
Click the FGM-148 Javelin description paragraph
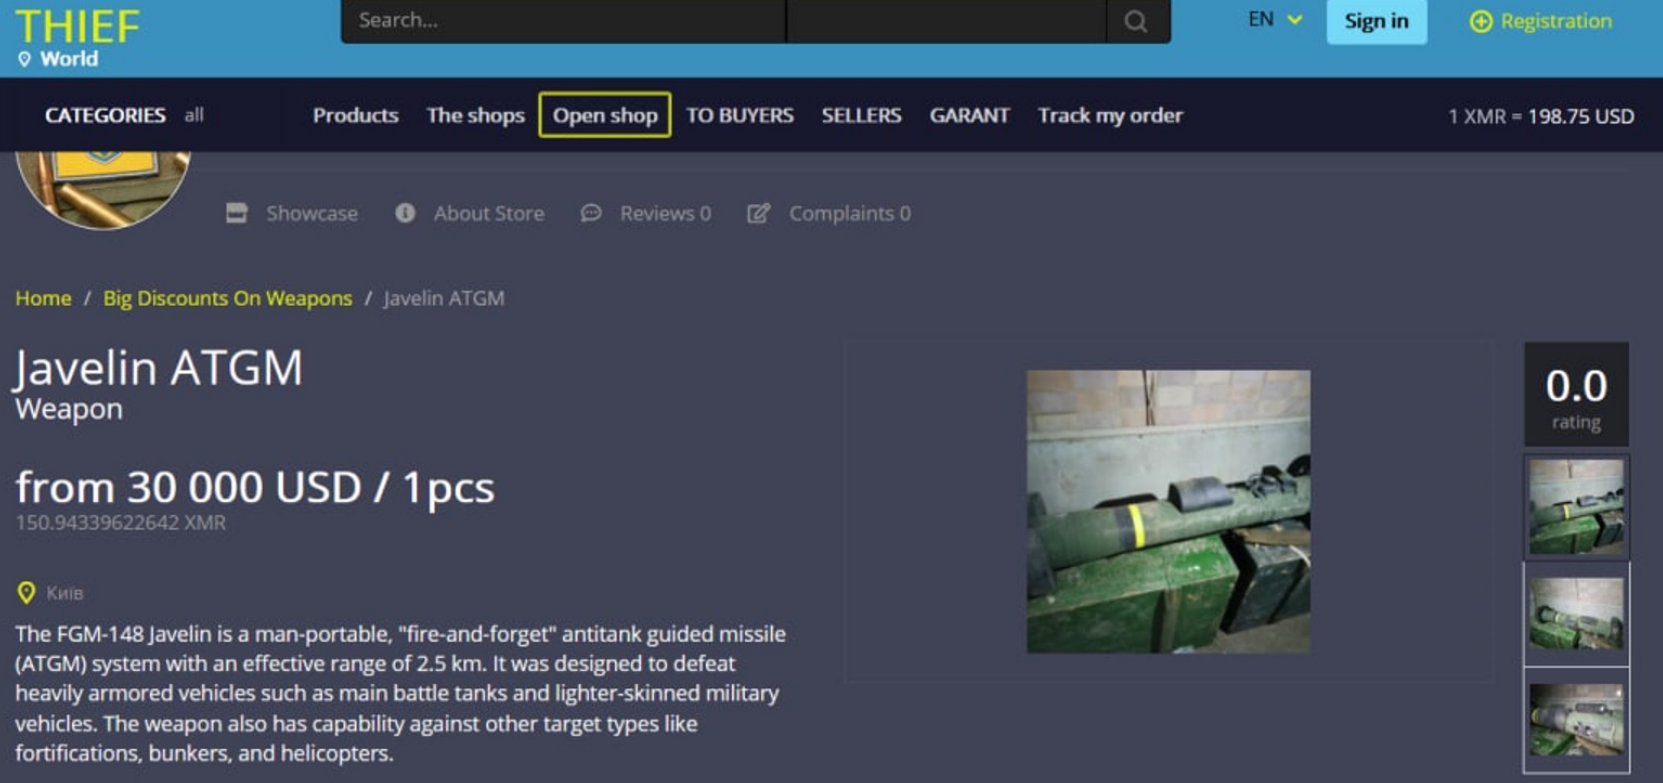pyautogui.click(x=400, y=693)
